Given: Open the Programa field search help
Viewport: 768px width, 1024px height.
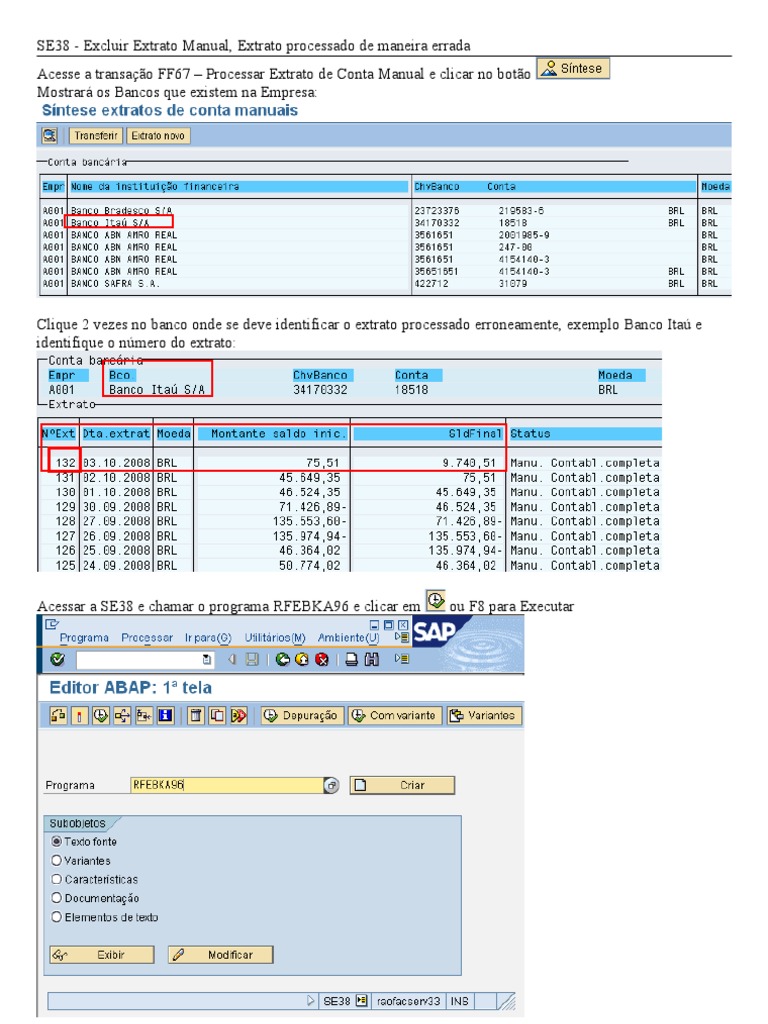Looking at the screenshot, I should pyautogui.click(x=332, y=786).
